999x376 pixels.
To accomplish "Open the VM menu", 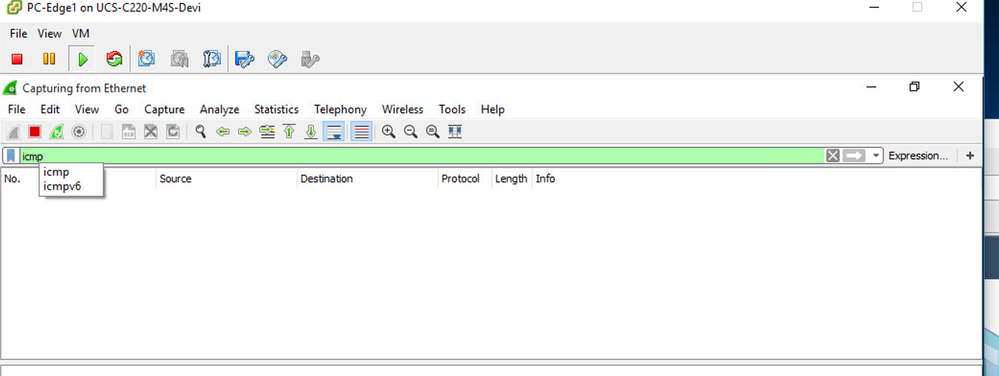I will [x=80, y=33].
